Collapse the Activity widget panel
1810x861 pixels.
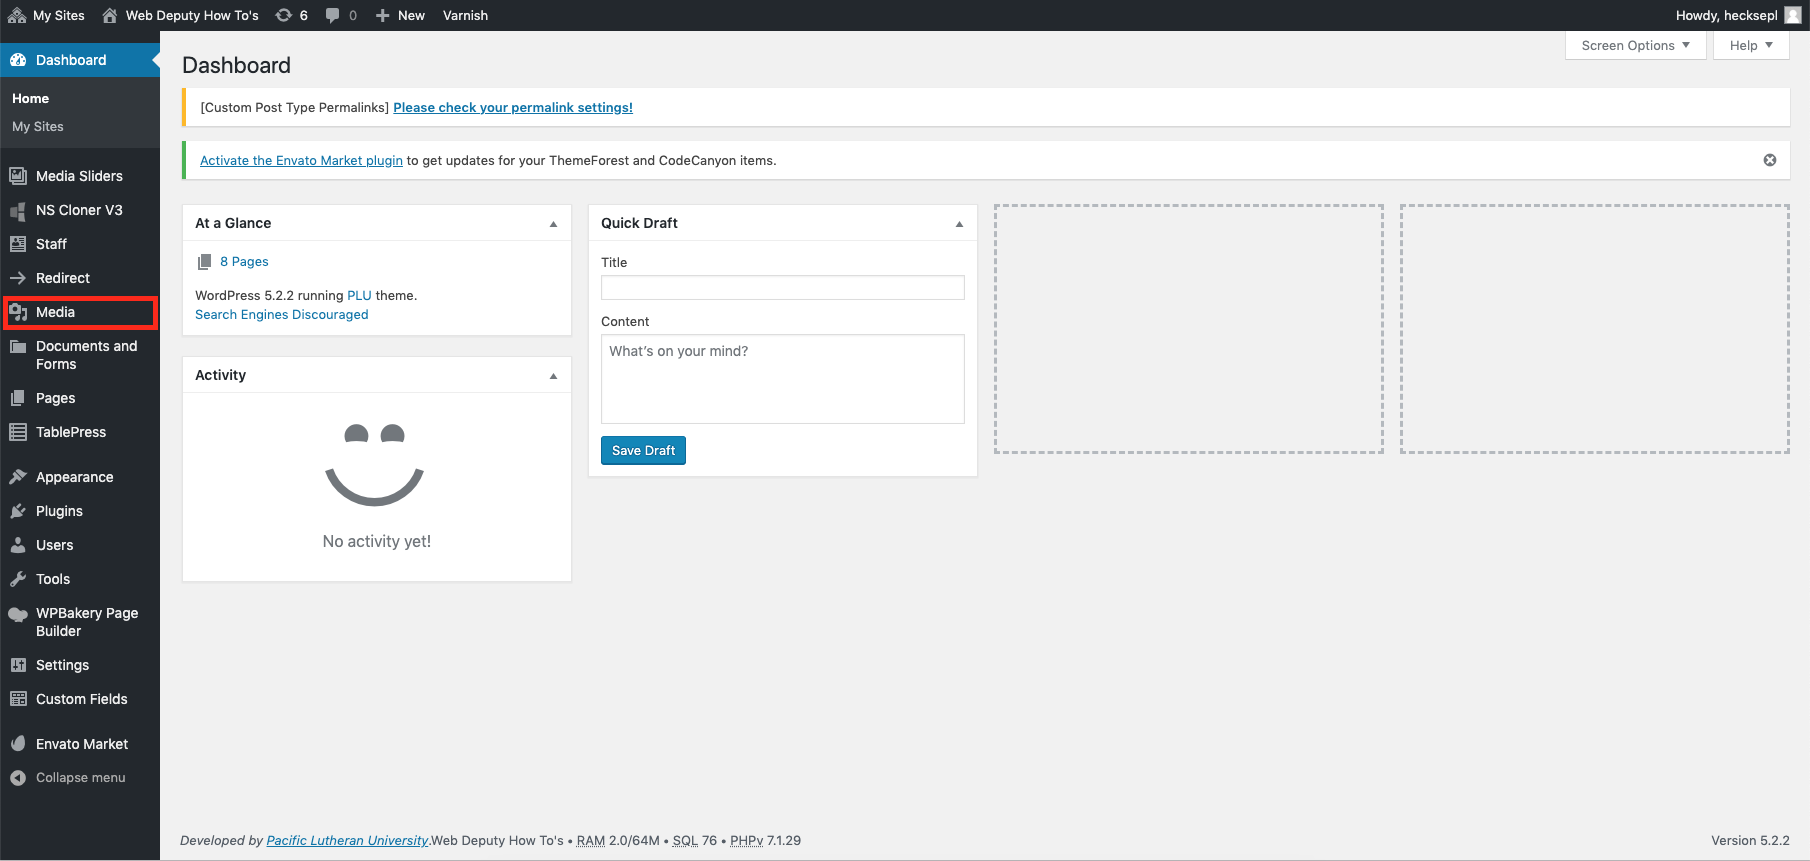coord(553,376)
